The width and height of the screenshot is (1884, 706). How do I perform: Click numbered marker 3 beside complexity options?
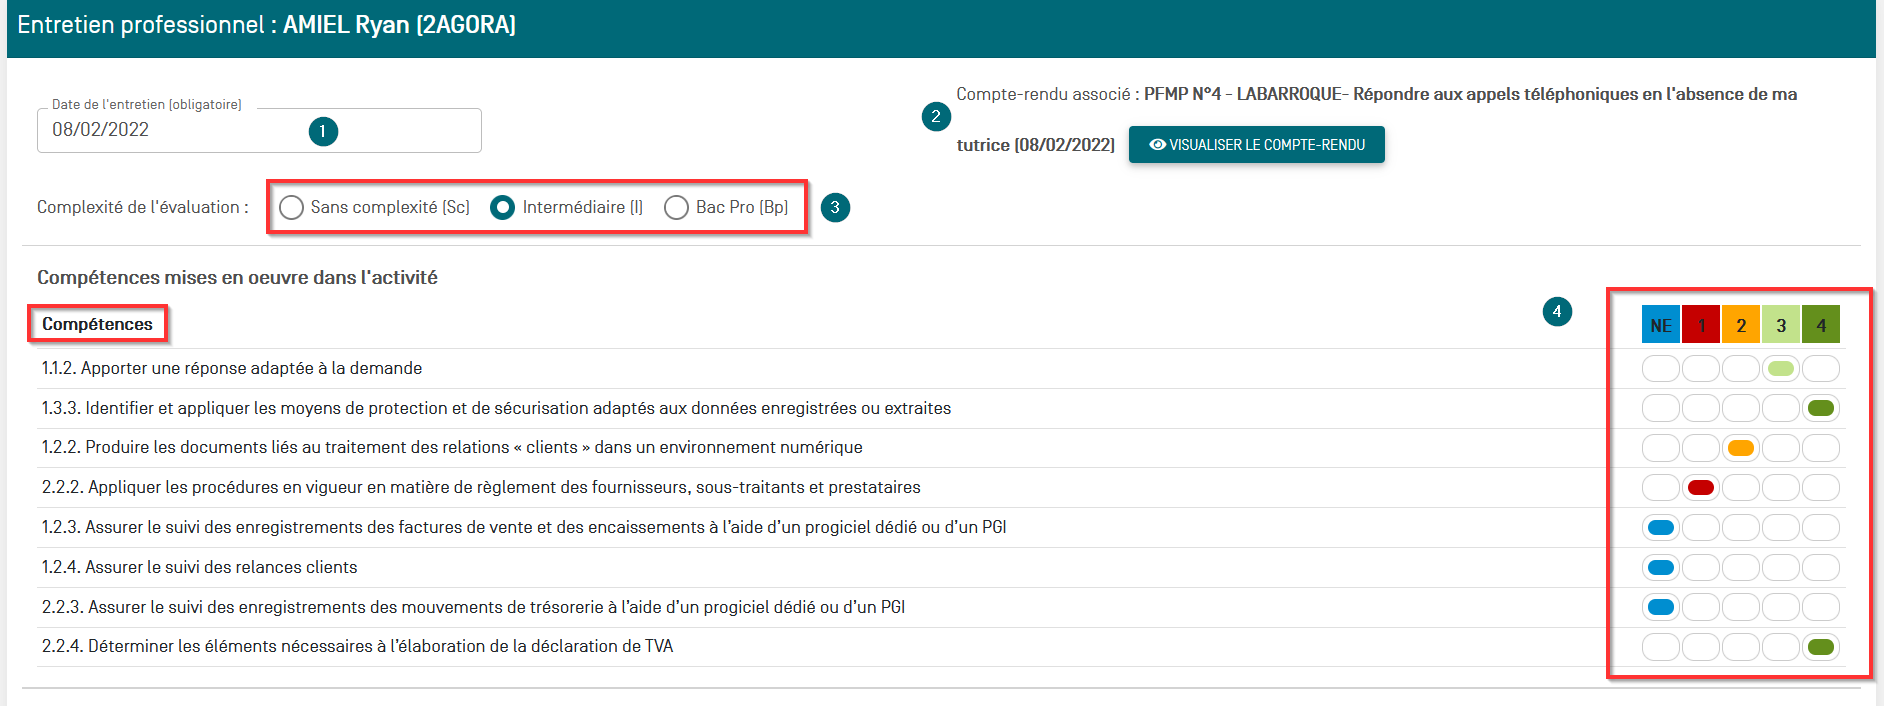point(835,207)
